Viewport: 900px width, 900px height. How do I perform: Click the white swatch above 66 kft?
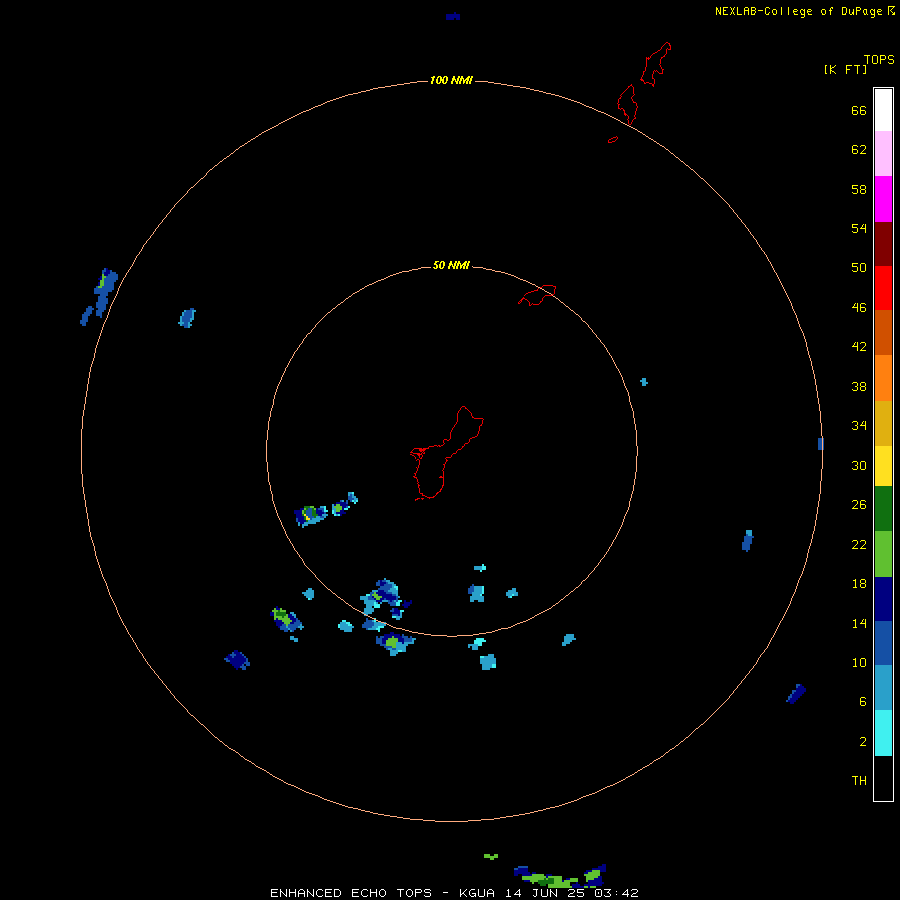tap(883, 110)
